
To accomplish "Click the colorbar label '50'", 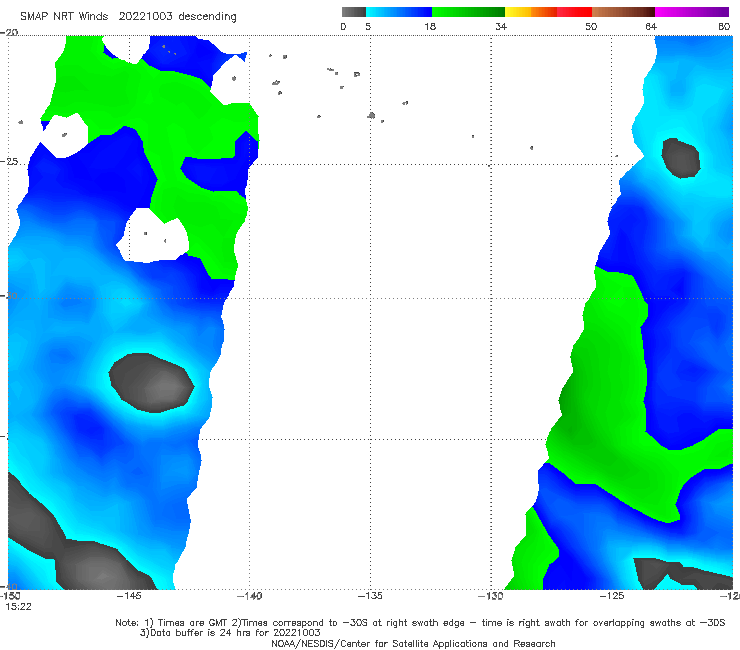I will click(591, 26).
